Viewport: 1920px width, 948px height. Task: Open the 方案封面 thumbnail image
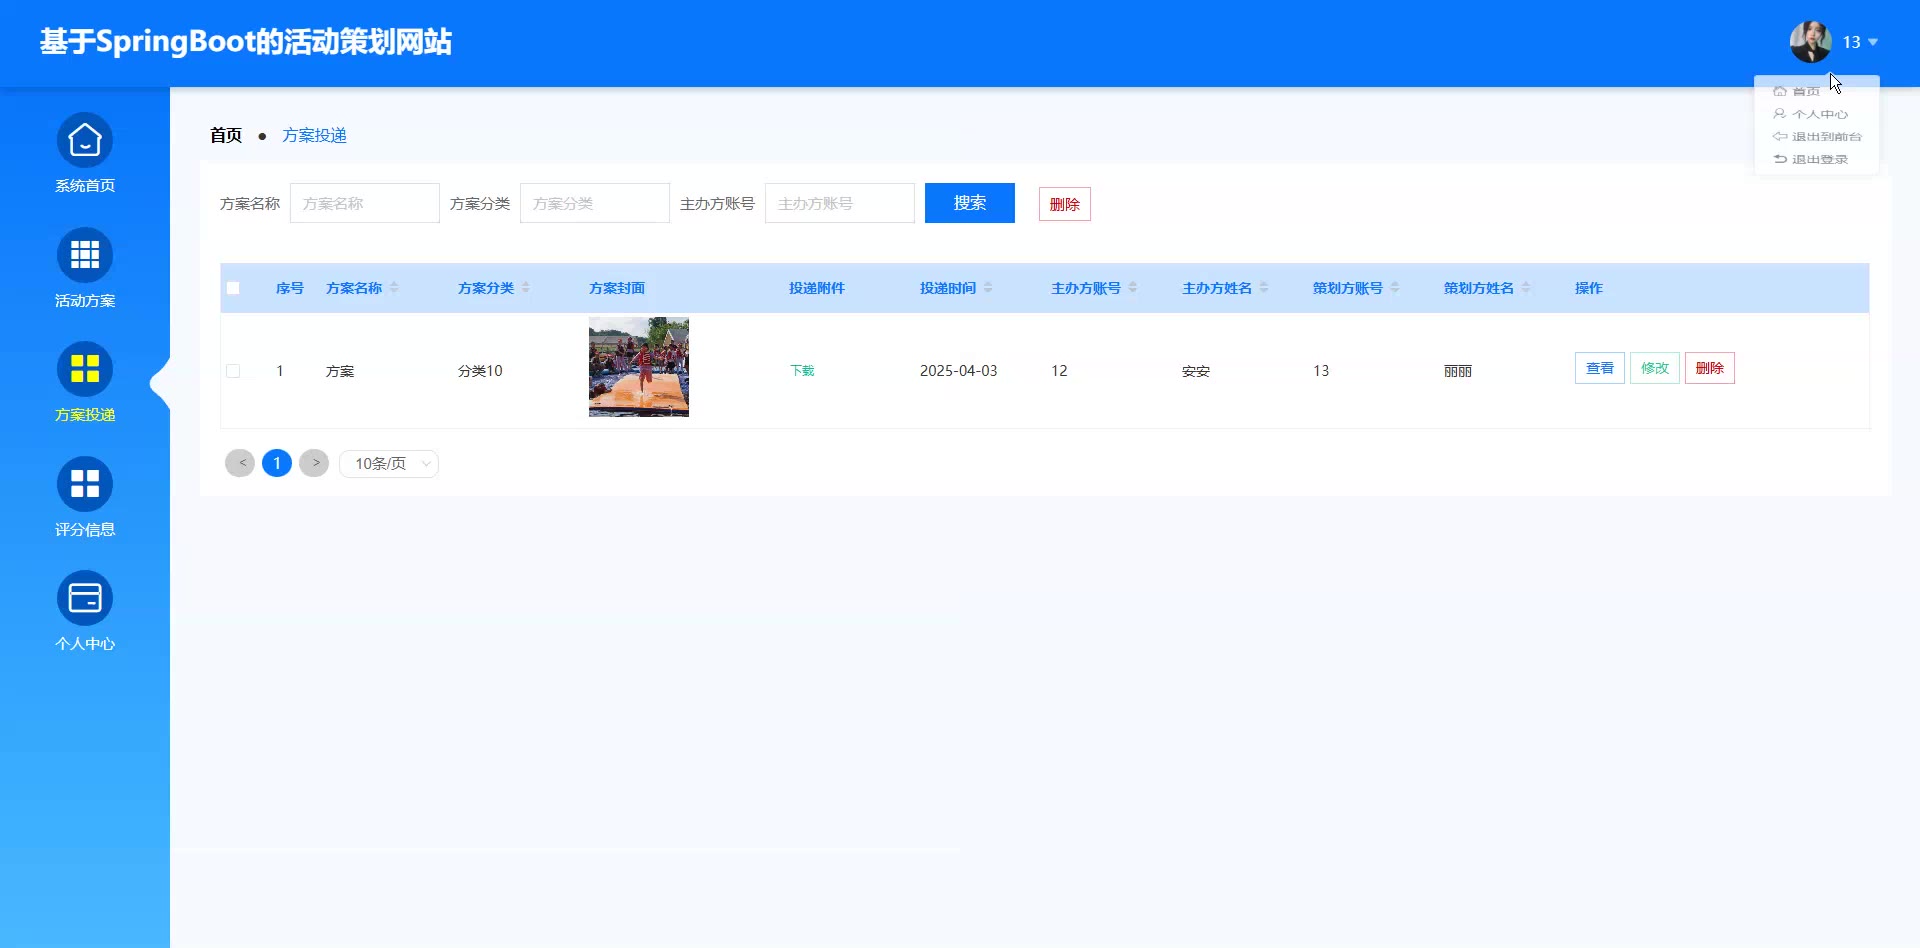click(x=639, y=367)
